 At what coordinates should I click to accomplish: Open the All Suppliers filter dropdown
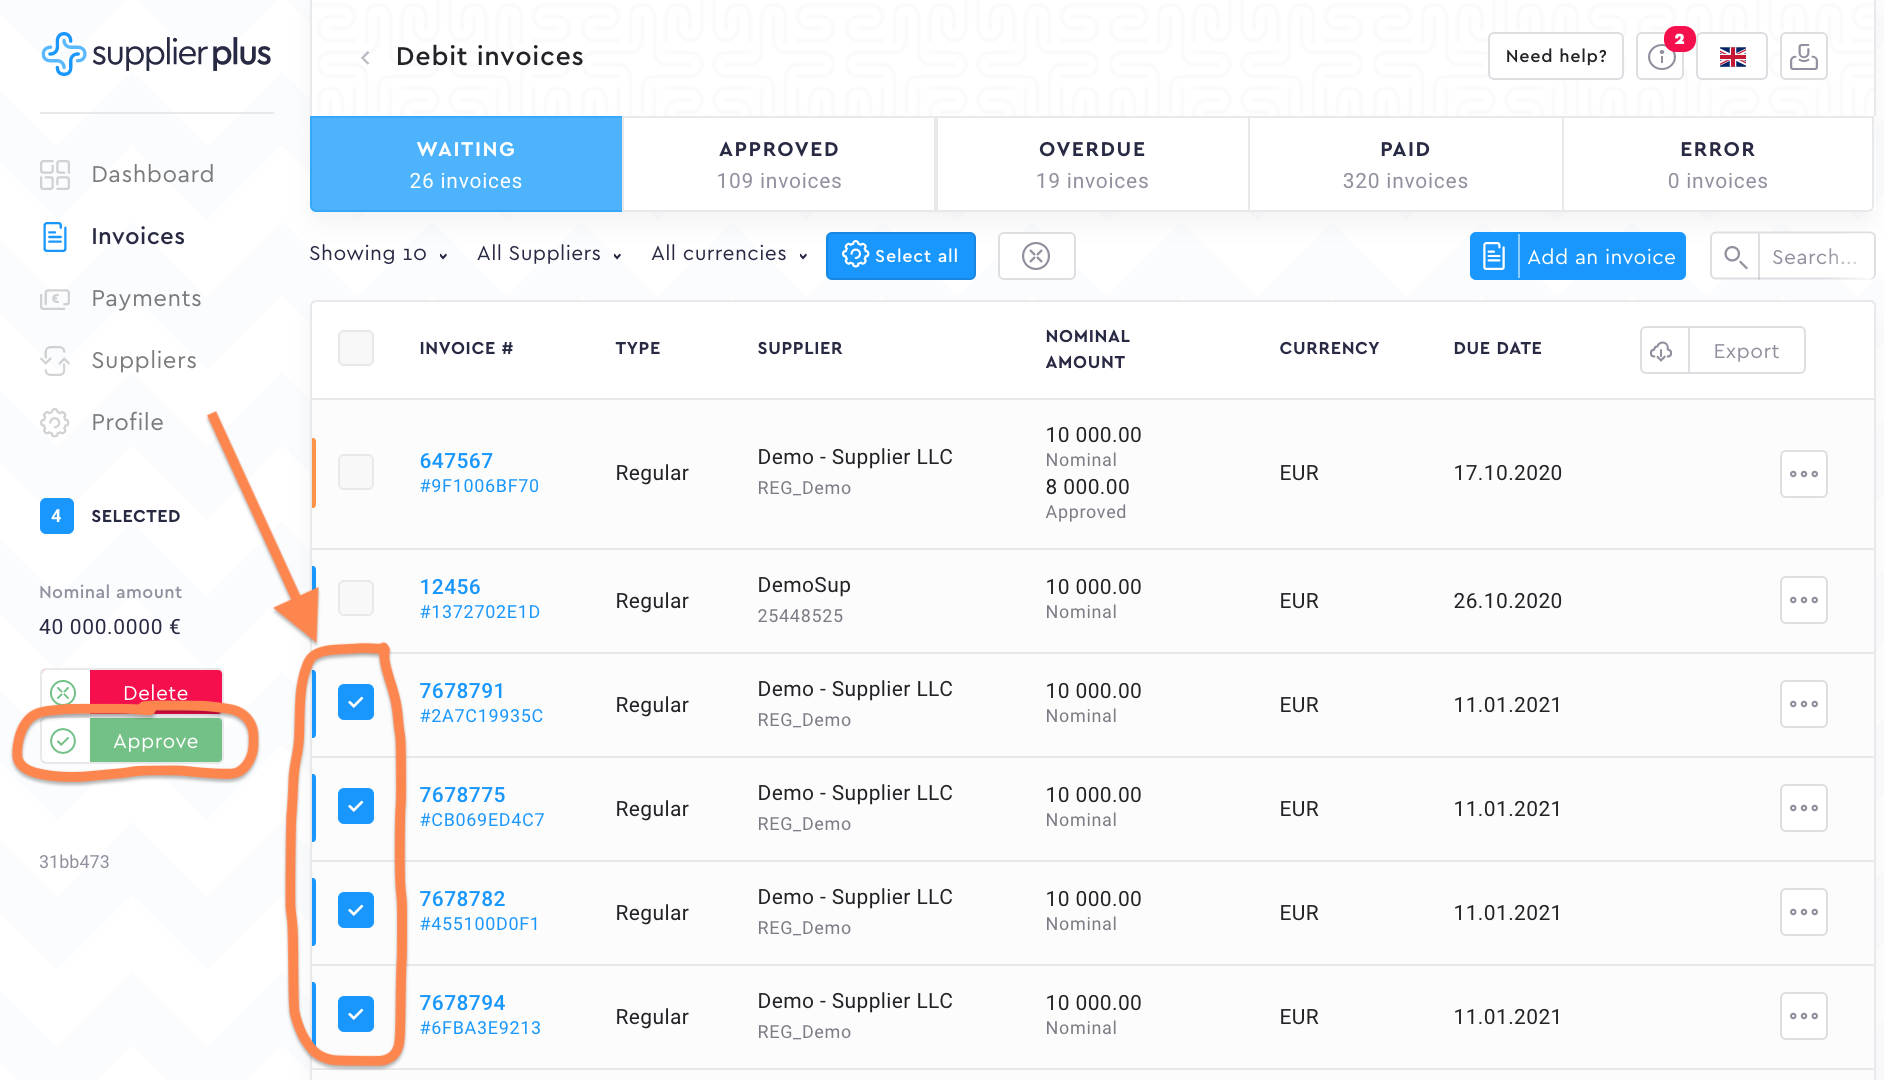point(549,254)
